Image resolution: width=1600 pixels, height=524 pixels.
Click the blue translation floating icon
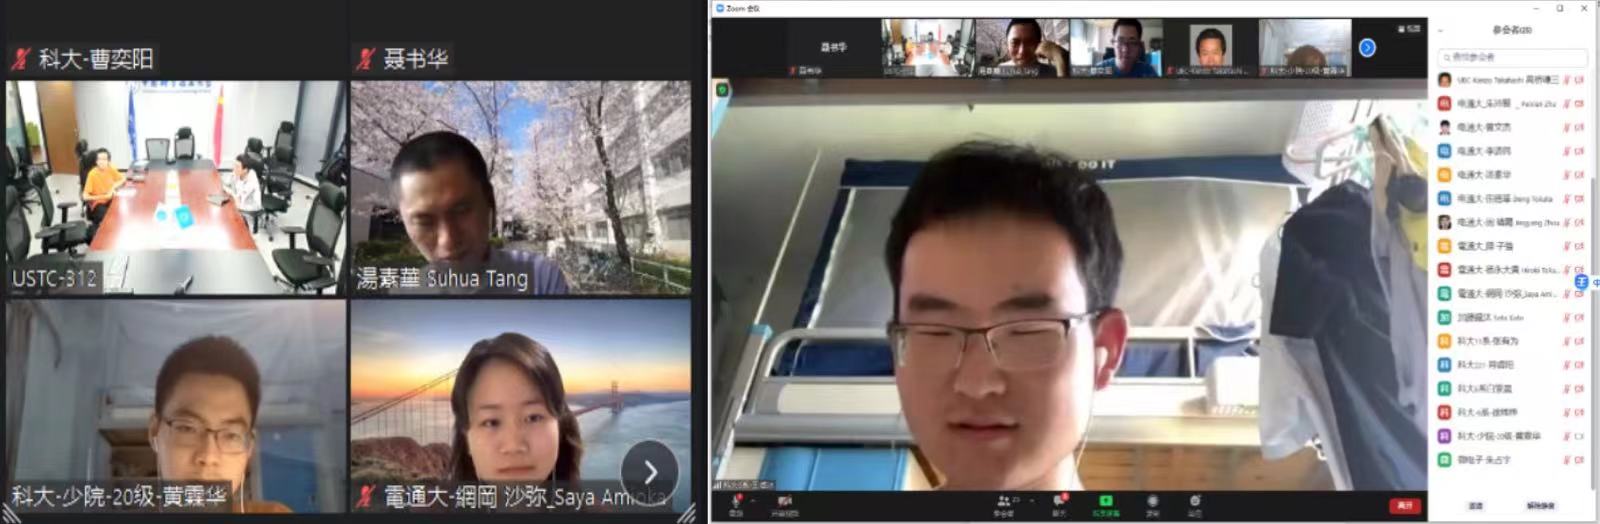coord(1581,283)
